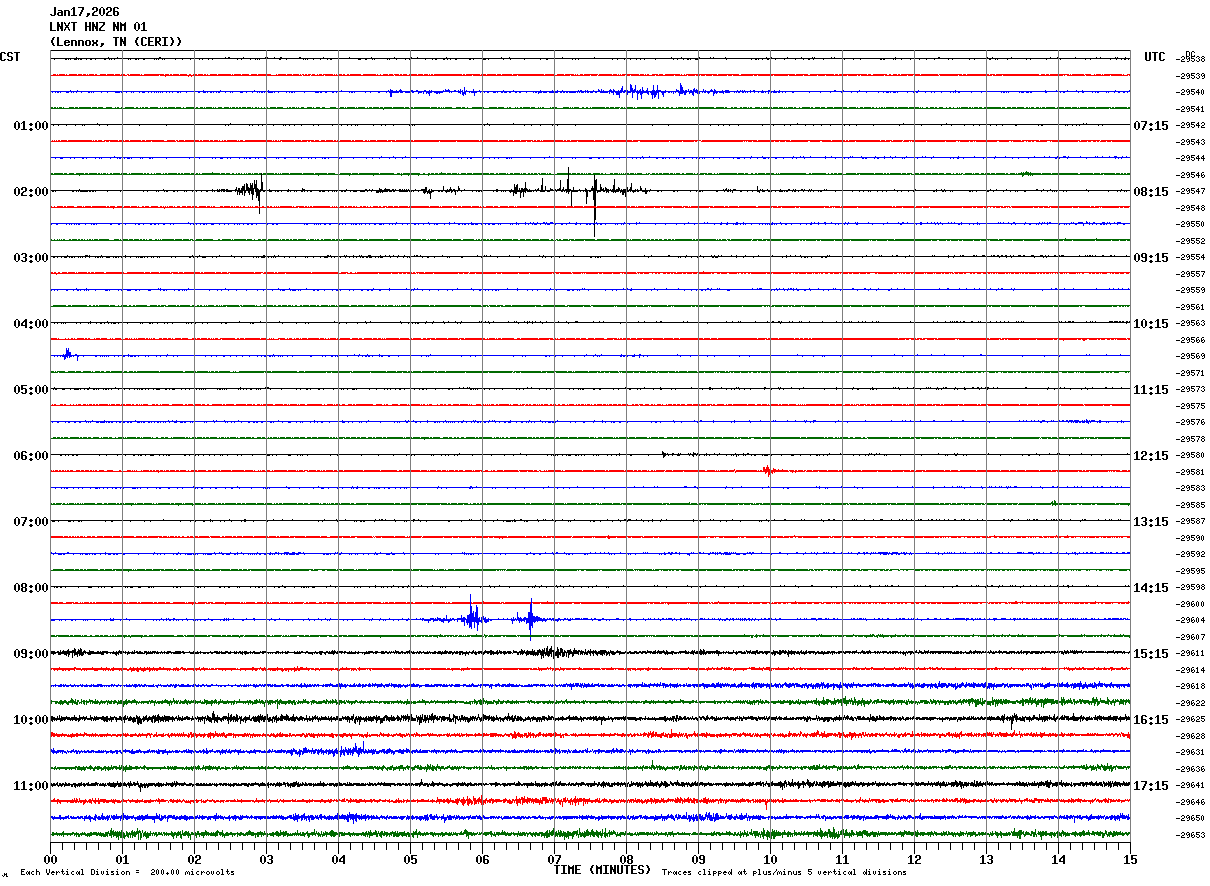Click minute 08 on the time axis

(627, 859)
